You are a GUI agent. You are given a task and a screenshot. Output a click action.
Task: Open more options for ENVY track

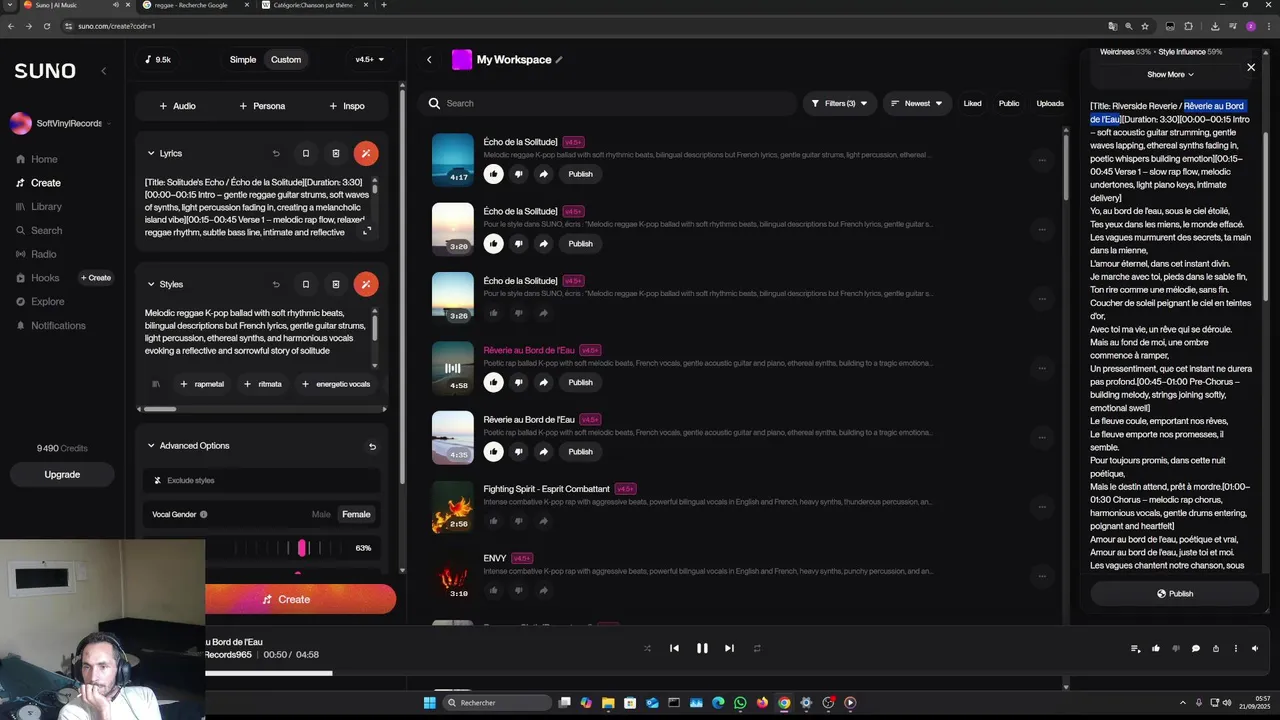[1042, 576]
